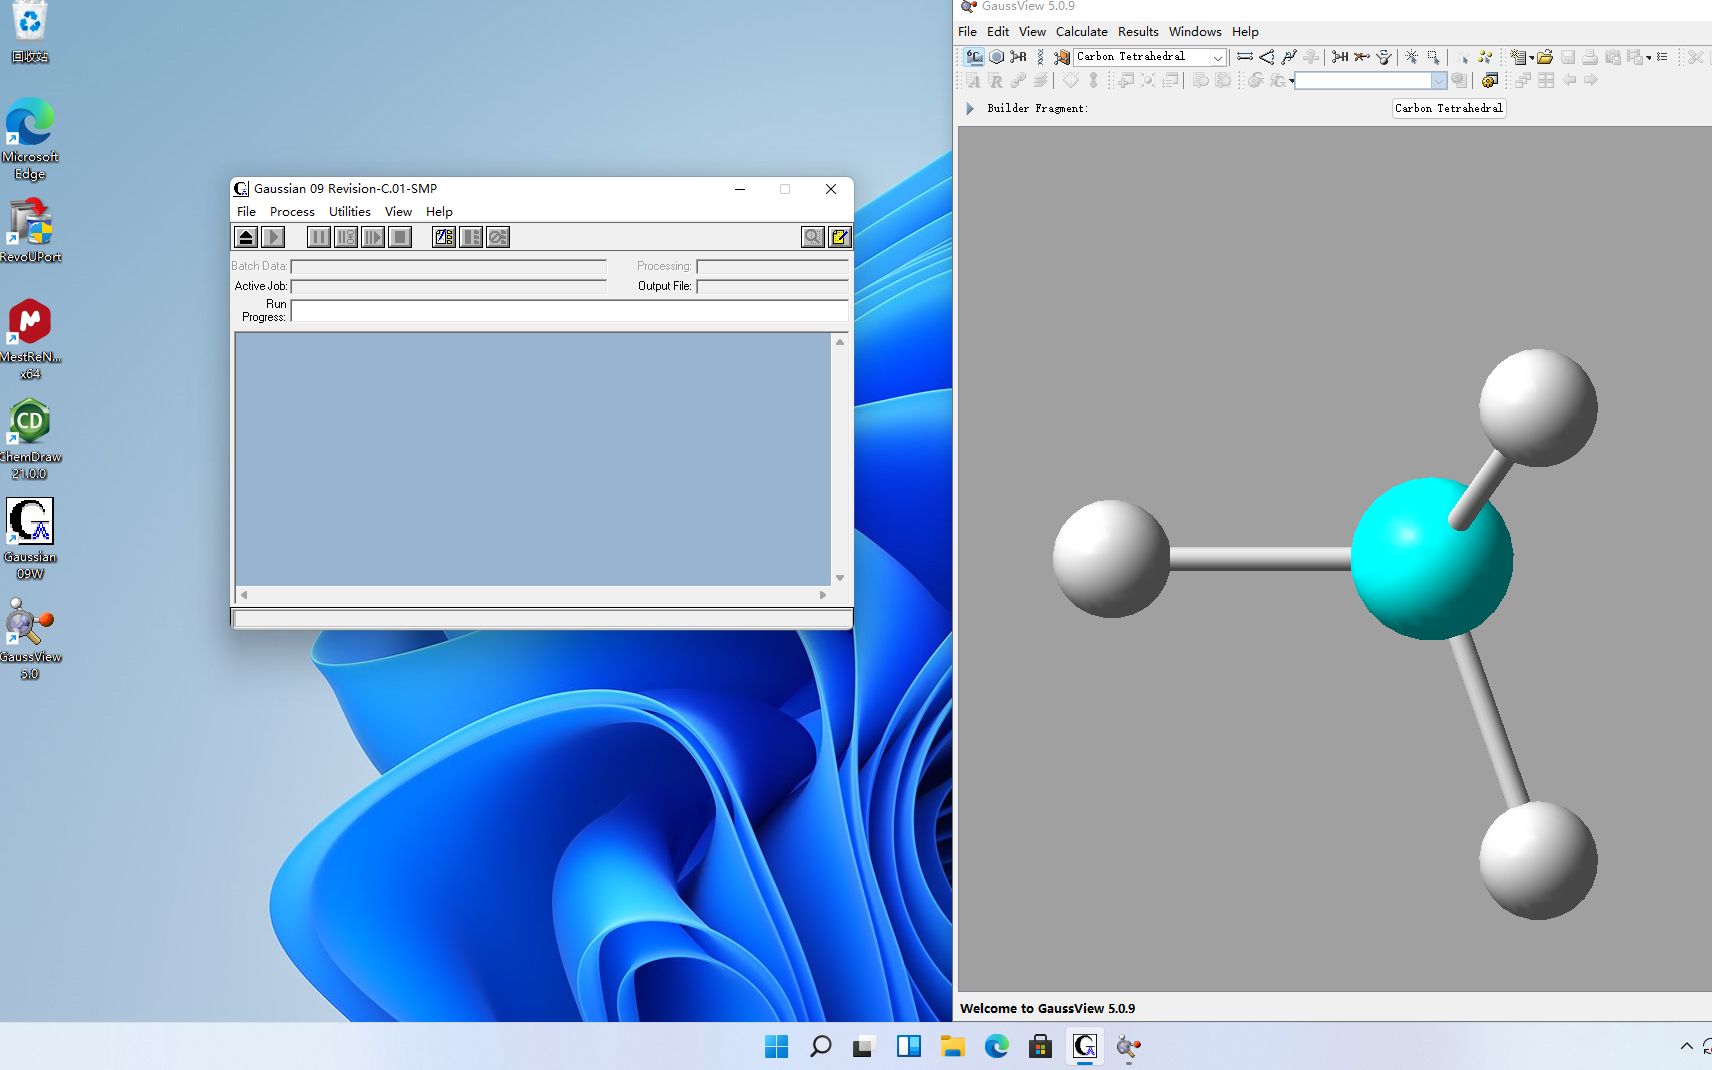Click the end batch run icon in Gaussian 09
Screen dimensions: 1712x1070
471,237
